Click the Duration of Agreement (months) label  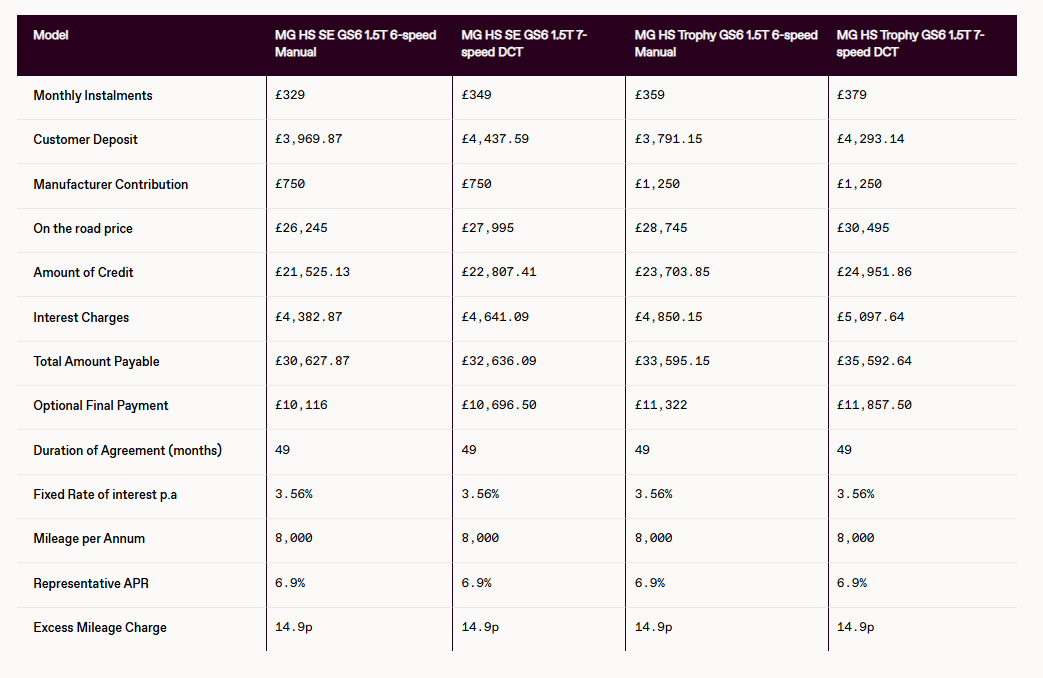(127, 451)
